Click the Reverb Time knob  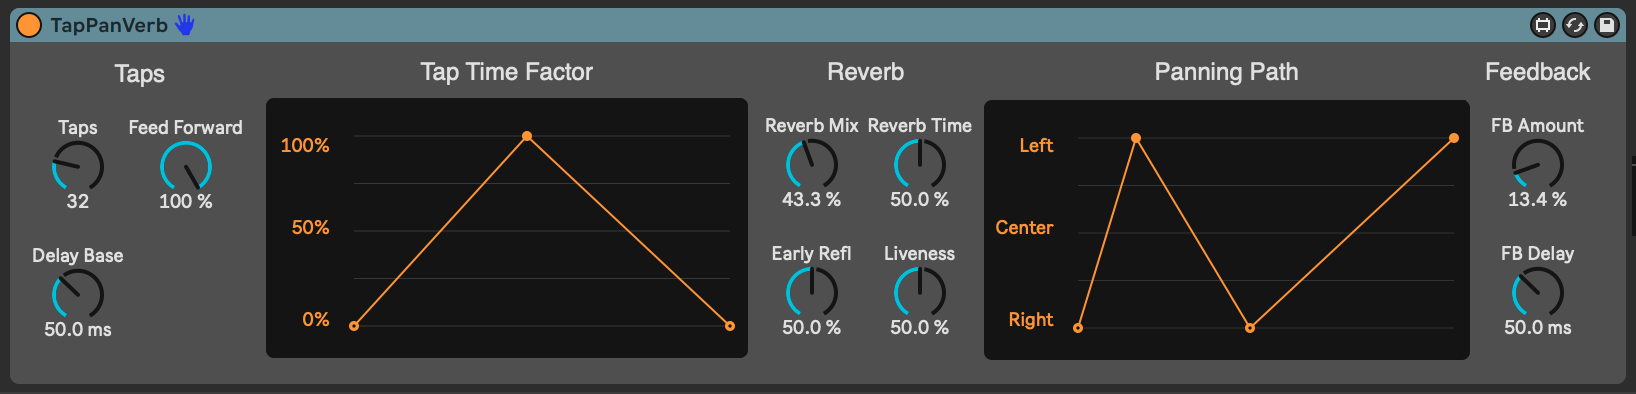(920, 164)
